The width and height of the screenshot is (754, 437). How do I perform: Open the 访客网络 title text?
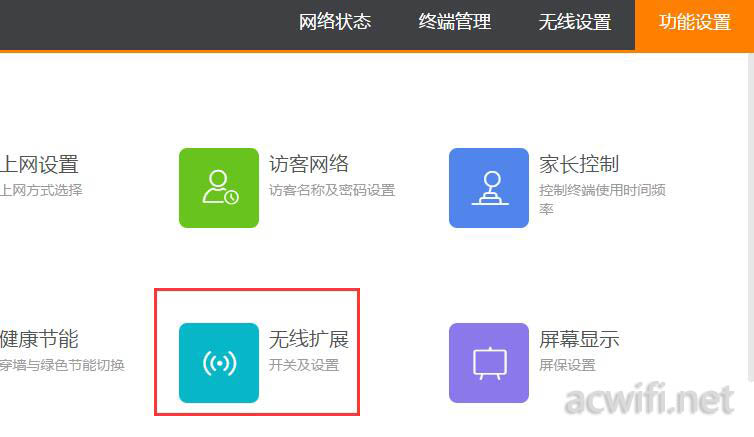[309, 164]
